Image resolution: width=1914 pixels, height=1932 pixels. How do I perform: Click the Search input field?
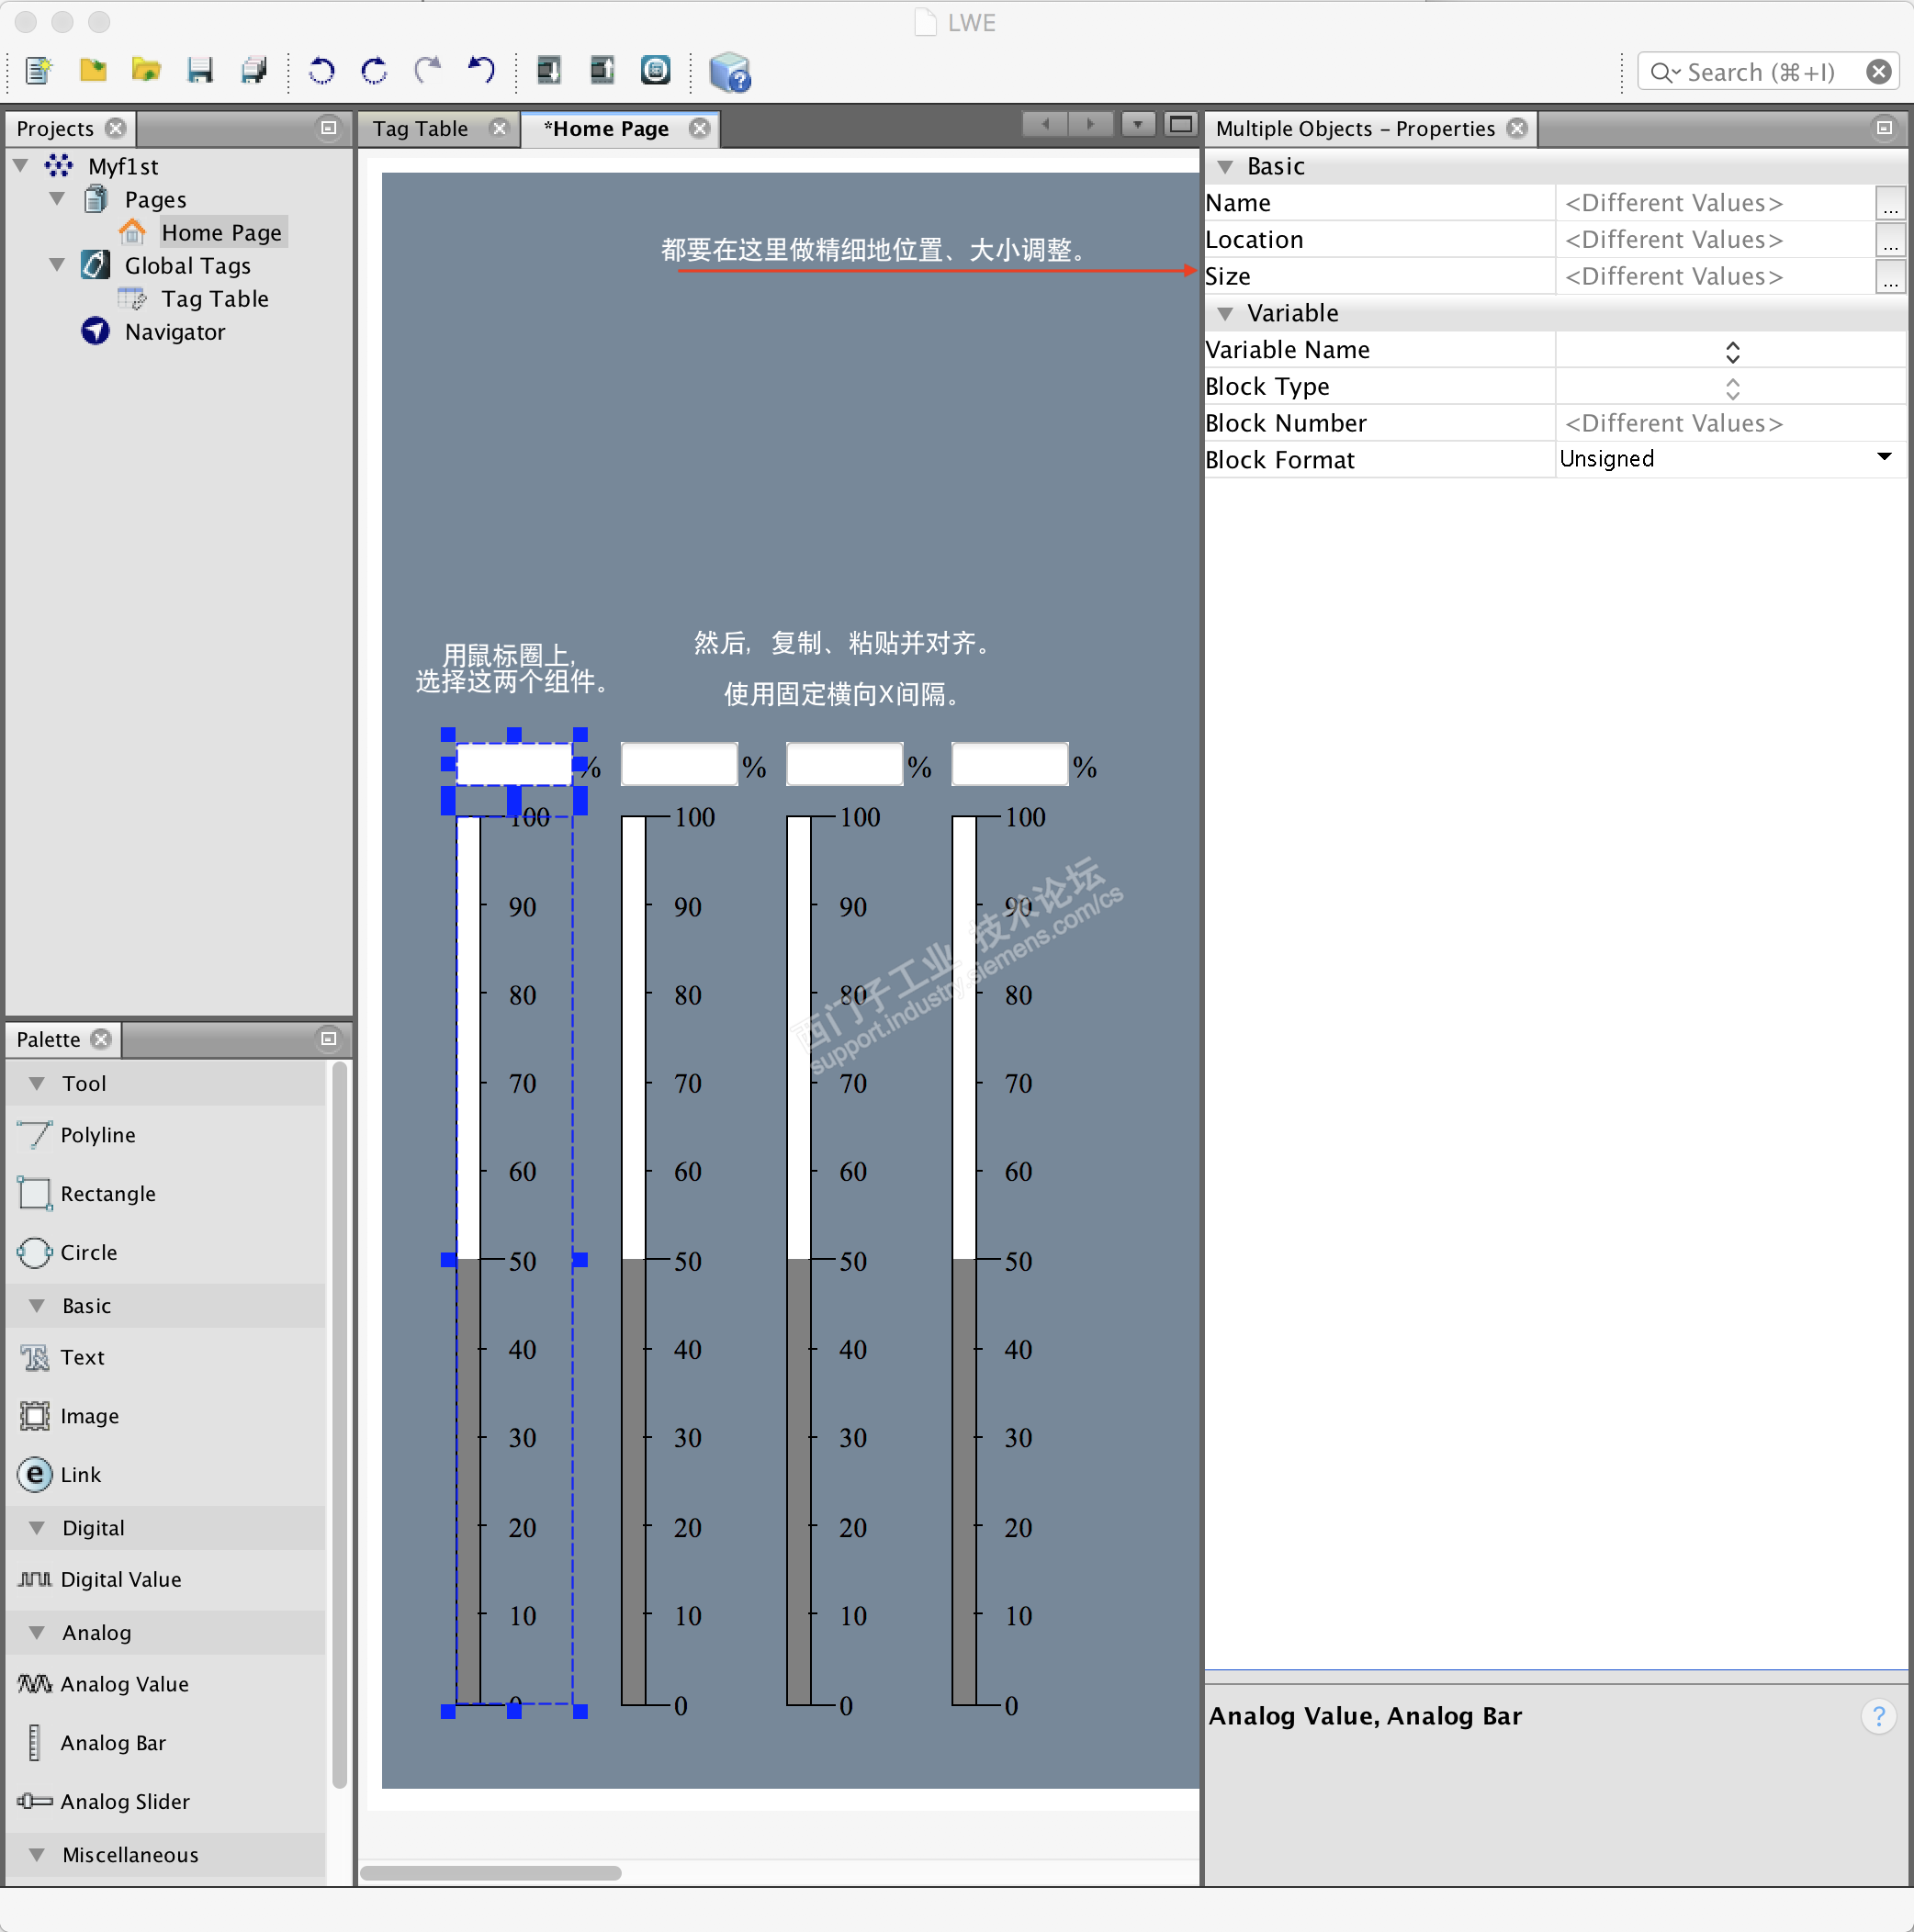tap(1760, 72)
